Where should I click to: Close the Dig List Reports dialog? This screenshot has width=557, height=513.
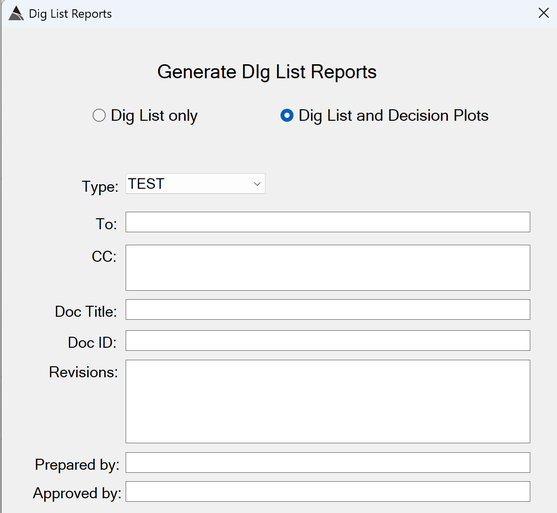(x=544, y=13)
